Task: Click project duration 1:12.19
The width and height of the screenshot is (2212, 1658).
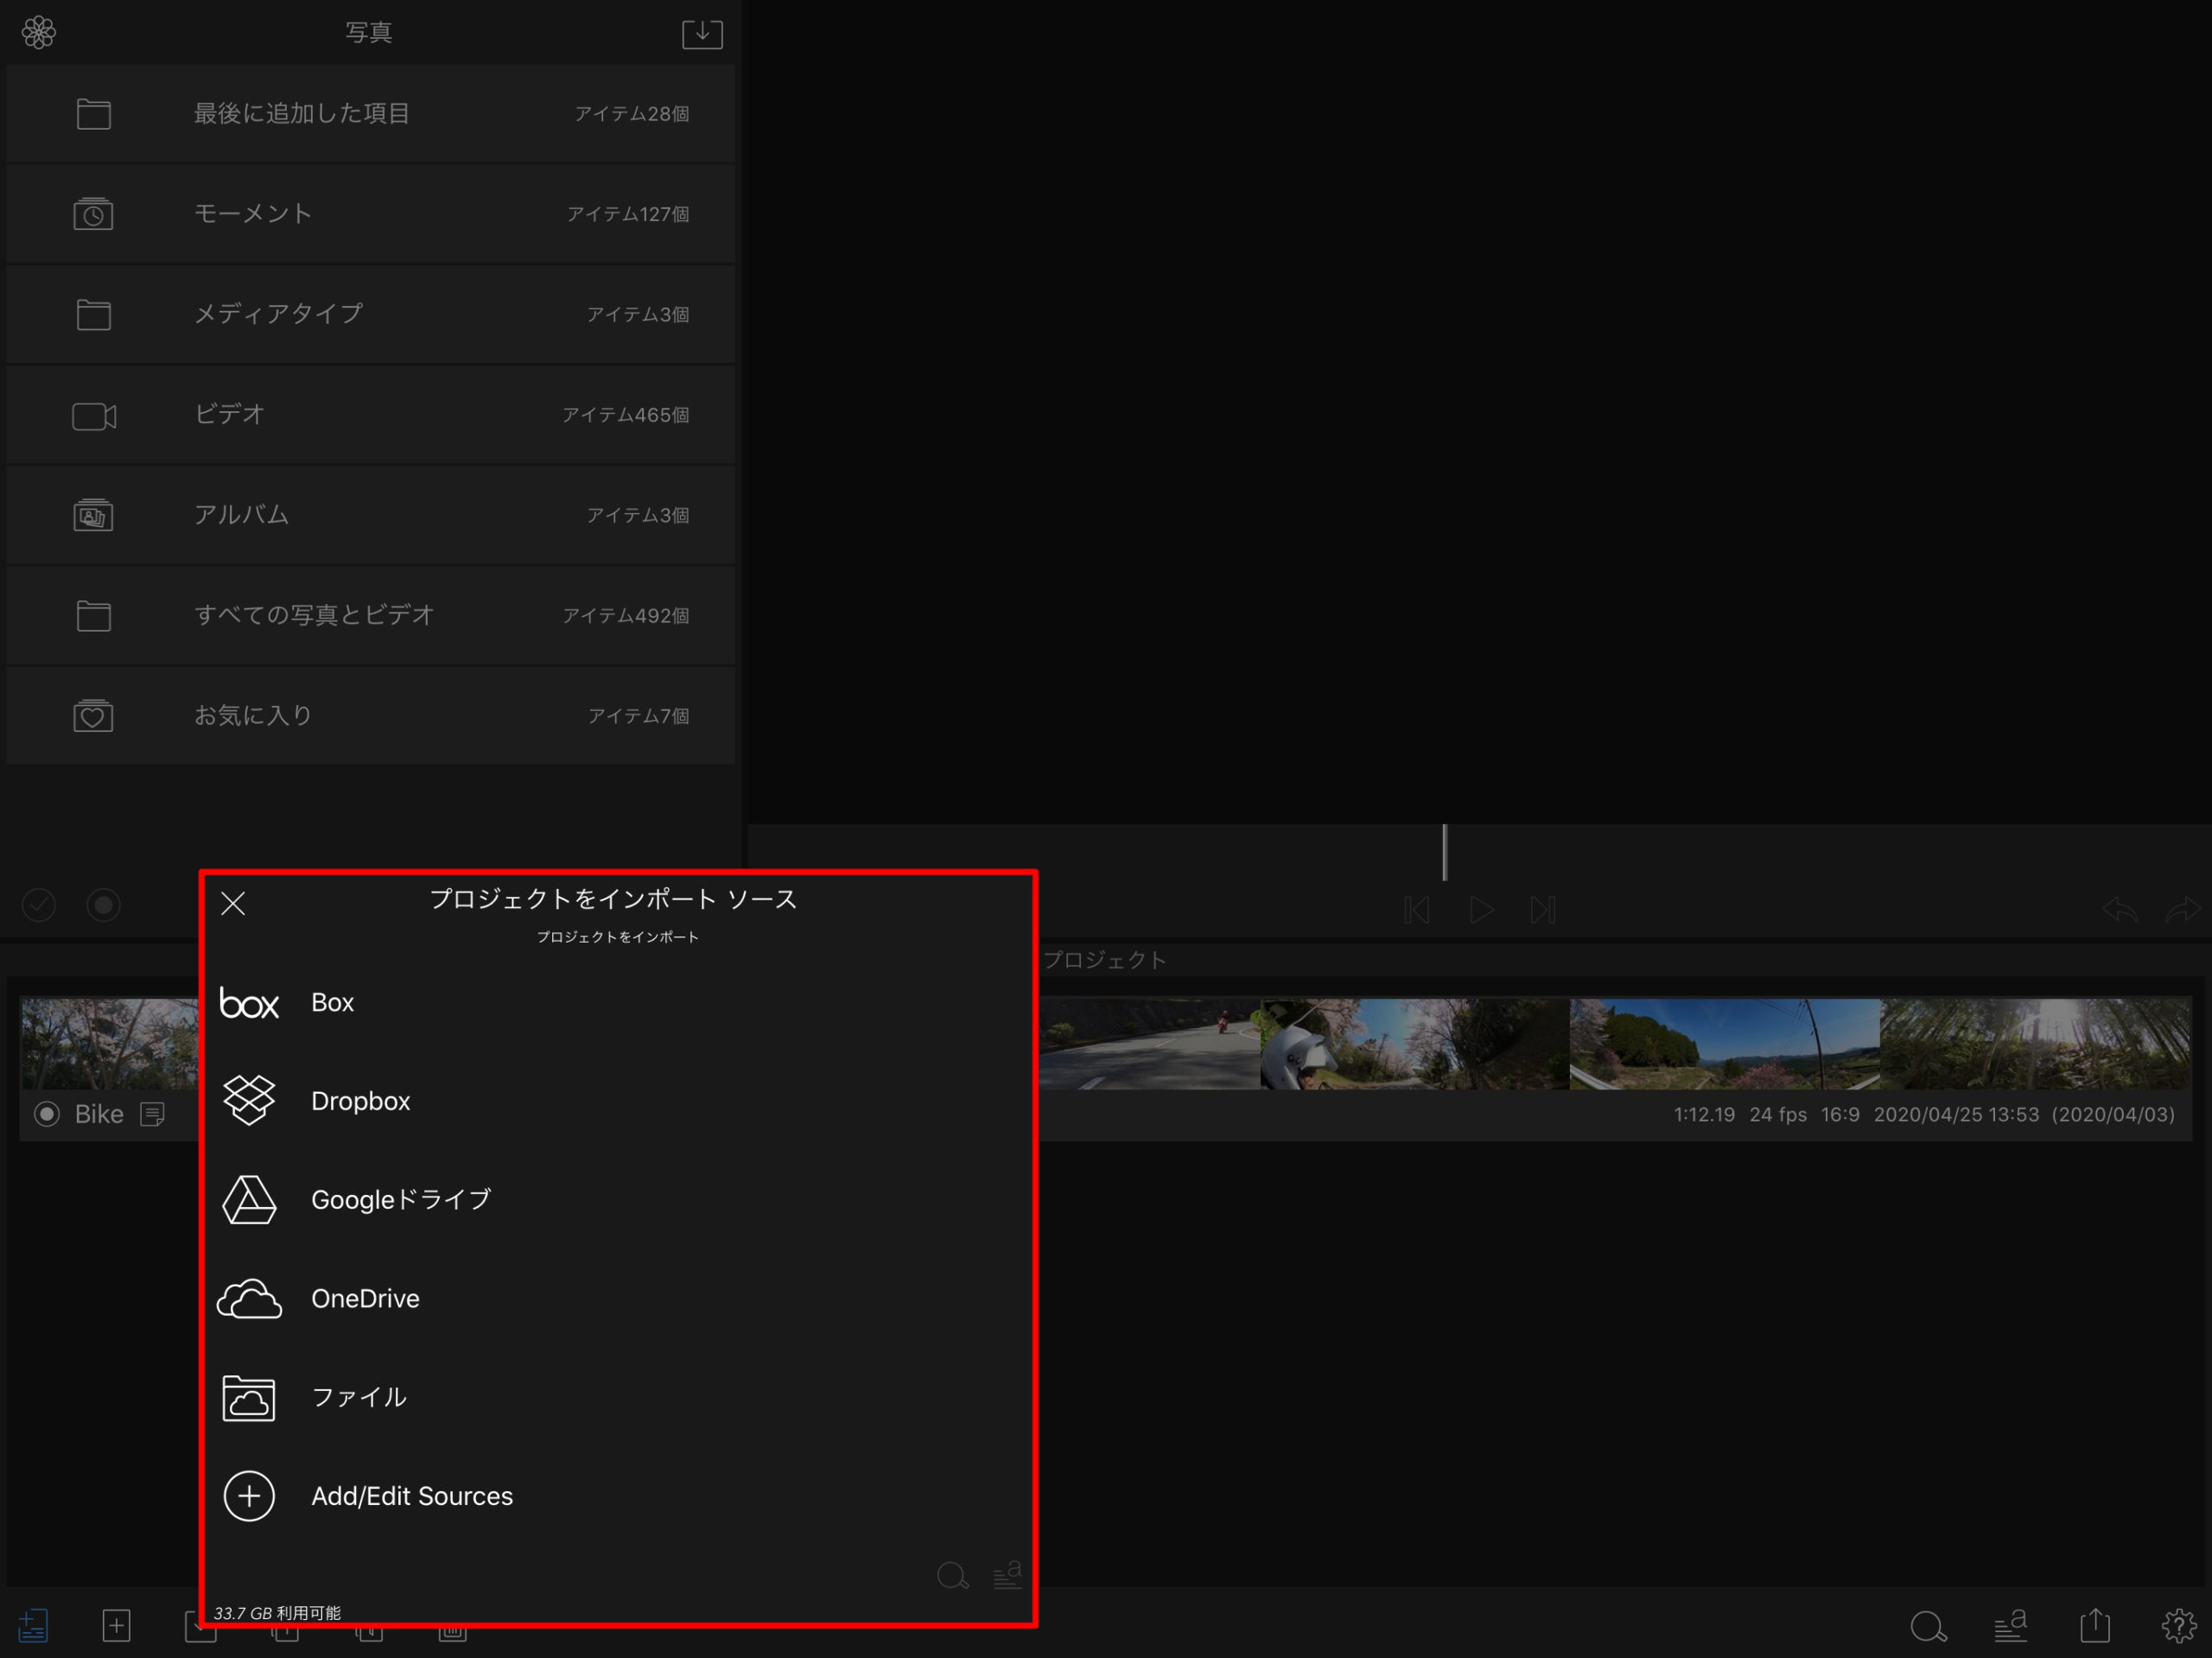Action: click(1704, 1114)
